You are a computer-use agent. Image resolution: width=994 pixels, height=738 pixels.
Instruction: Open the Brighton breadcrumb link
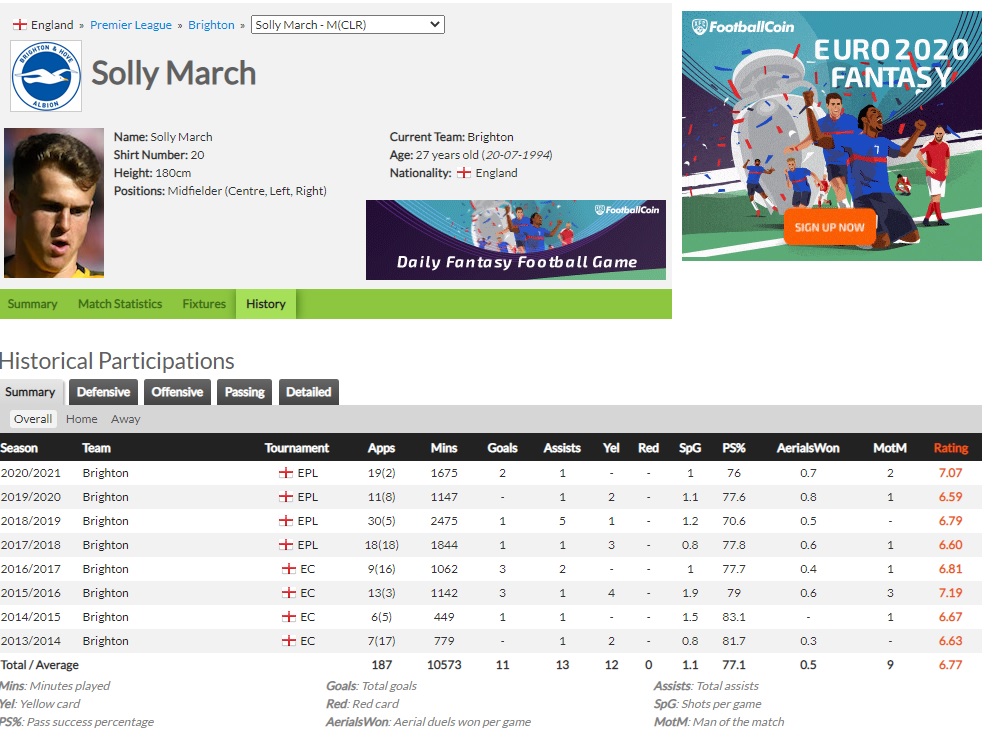pyautogui.click(x=211, y=25)
